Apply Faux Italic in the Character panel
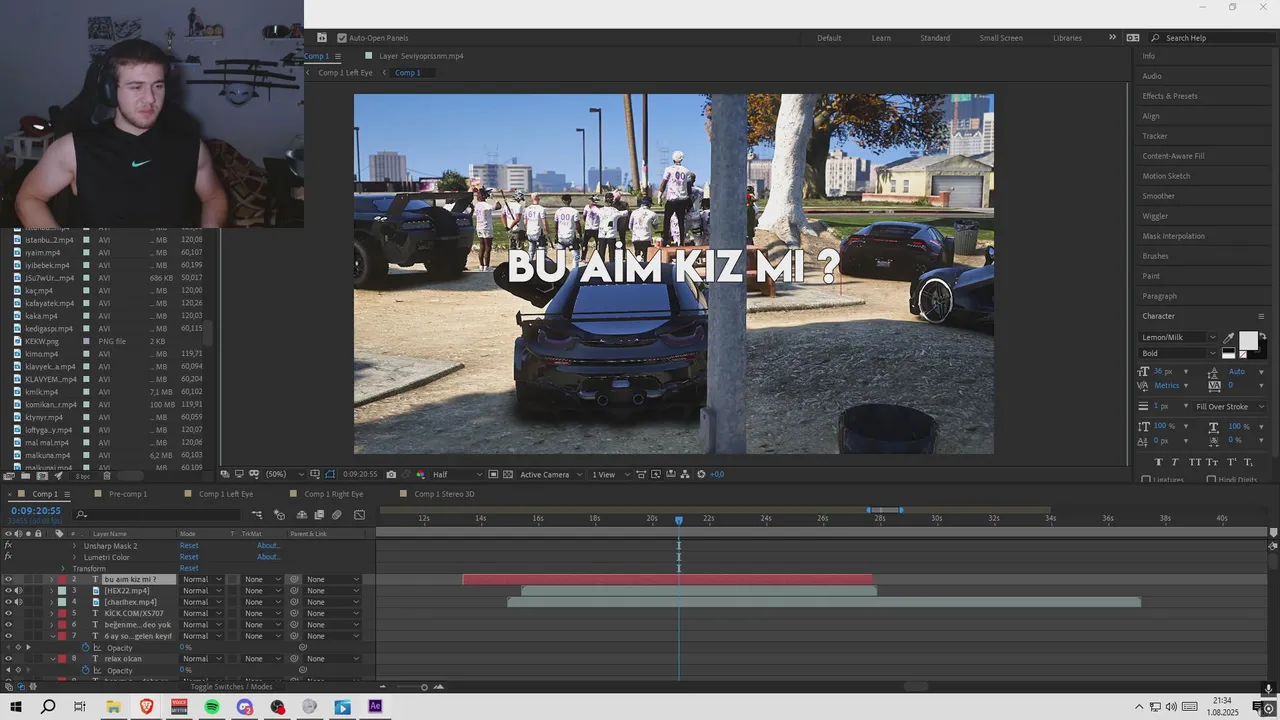1280x720 pixels. pyautogui.click(x=1176, y=462)
